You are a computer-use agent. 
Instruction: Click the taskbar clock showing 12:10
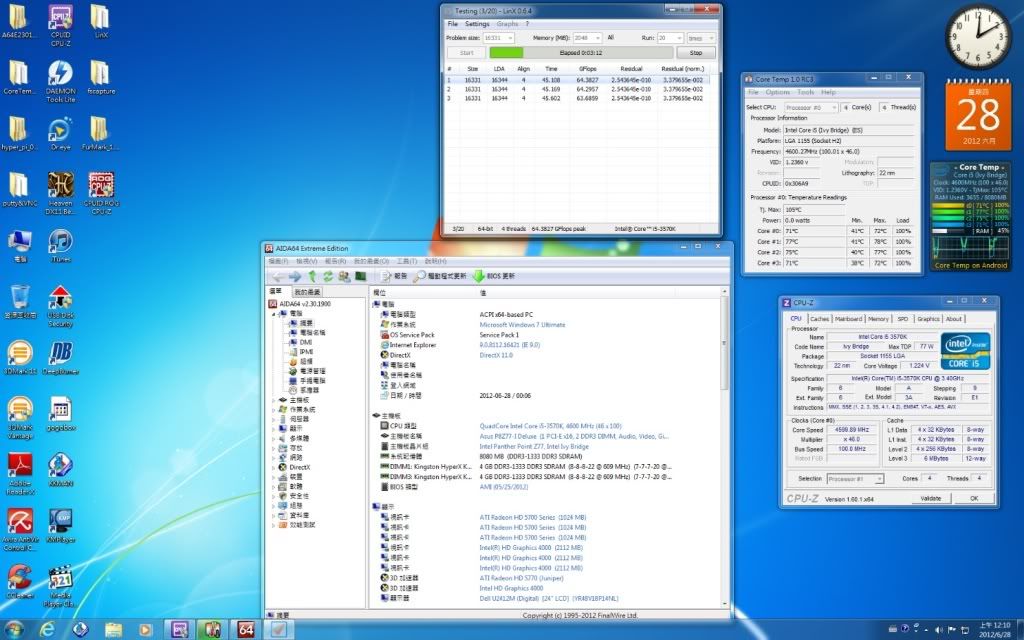tap(995, 630)
